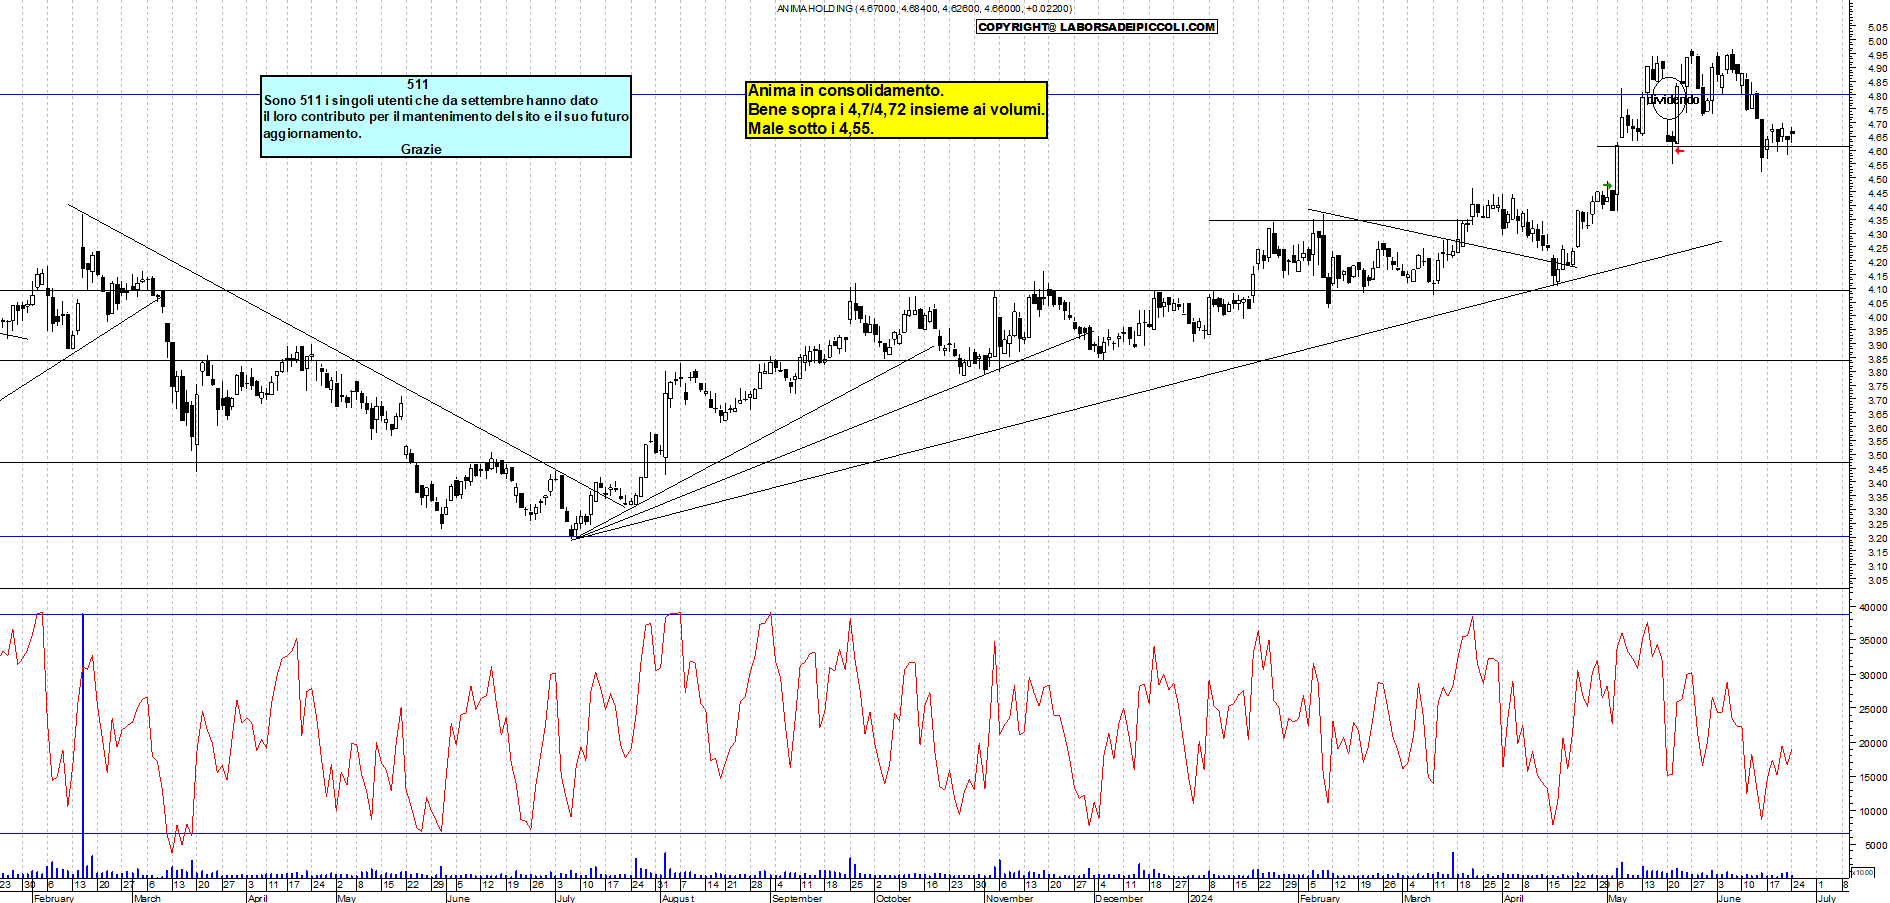Click the green arrow marker near 4.50

point(1607,185)
